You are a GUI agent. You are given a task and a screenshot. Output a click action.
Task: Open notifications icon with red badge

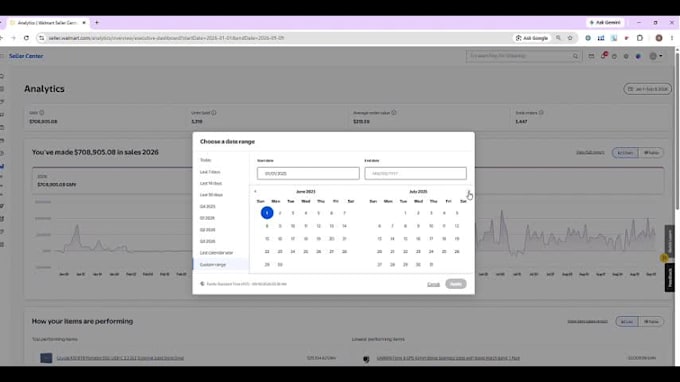coord(603,56)
